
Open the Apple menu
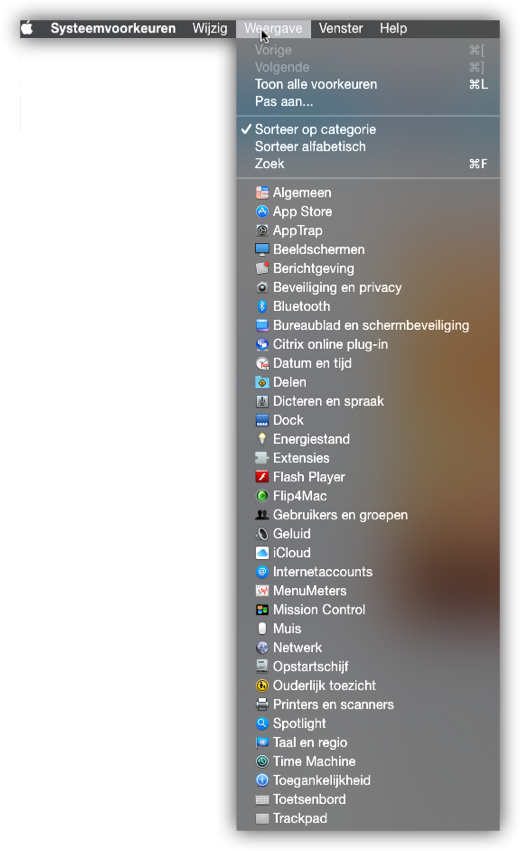pos(27,28)
